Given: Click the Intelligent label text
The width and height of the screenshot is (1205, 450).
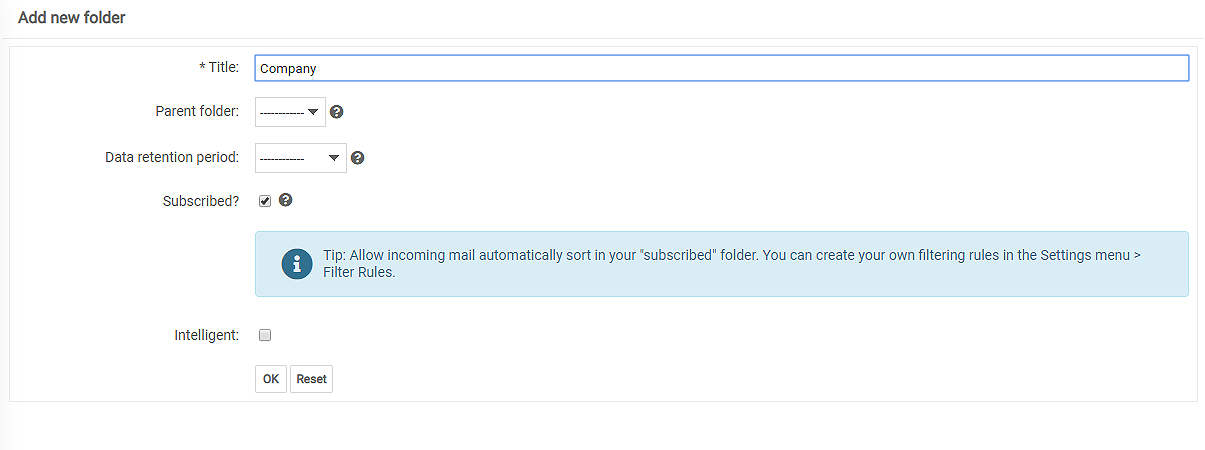Looking at the screenshot, I should tap(207, 335).
